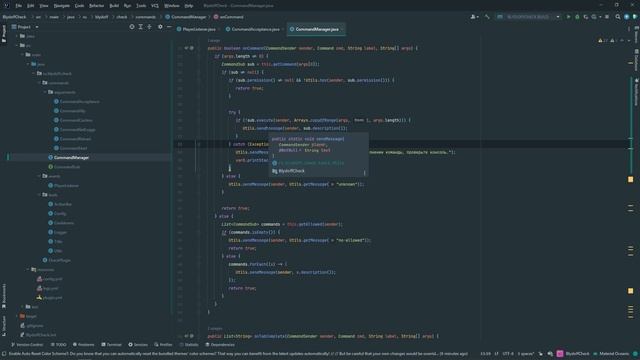
Task: Click the build hammer icon
Action: point(487,17)
